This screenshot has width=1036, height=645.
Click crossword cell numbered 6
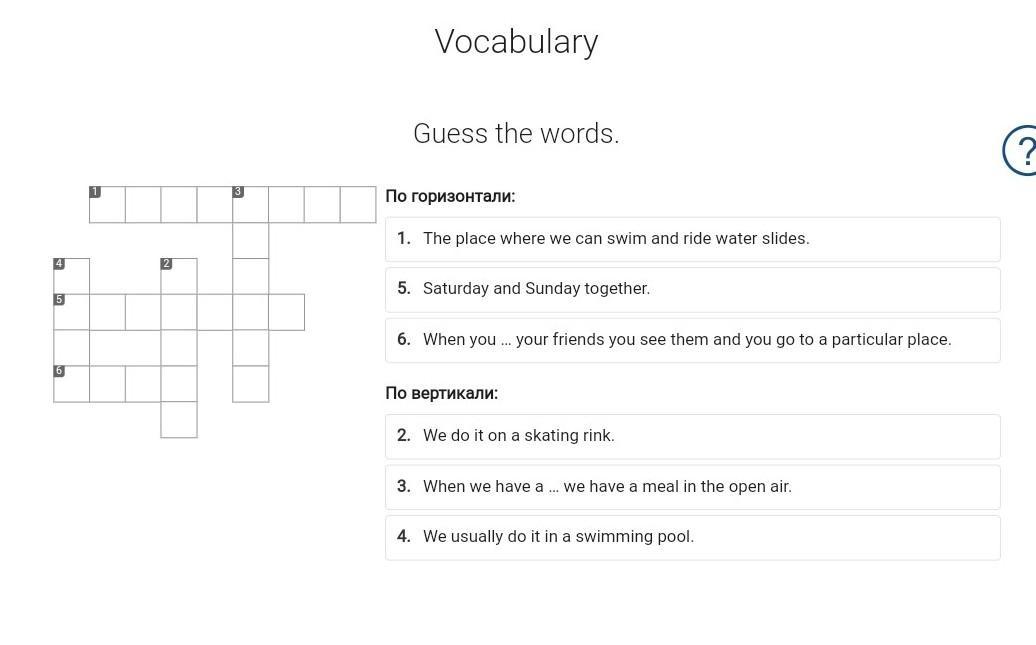pos(71,384)
